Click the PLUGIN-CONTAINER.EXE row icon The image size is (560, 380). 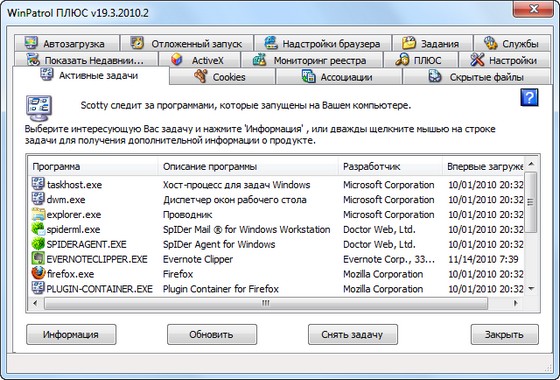pyautogui.click(x=38, y=288)
